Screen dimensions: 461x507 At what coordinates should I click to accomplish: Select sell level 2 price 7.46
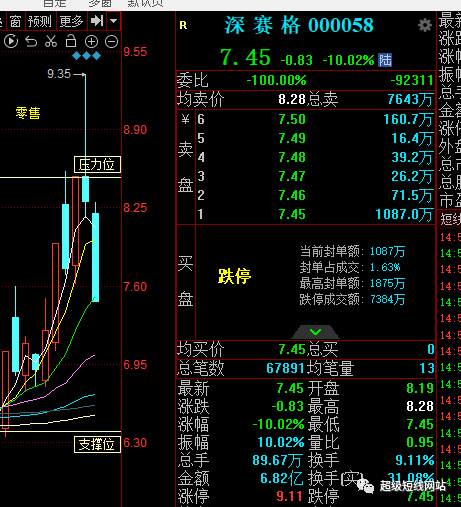point(292,195)
